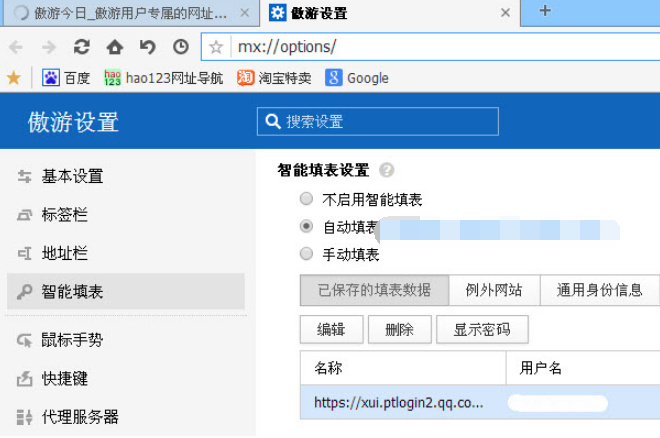This screenshot has width=660, height=438.
Task: Open the history clock icon
Action: (x=181, y=47)
